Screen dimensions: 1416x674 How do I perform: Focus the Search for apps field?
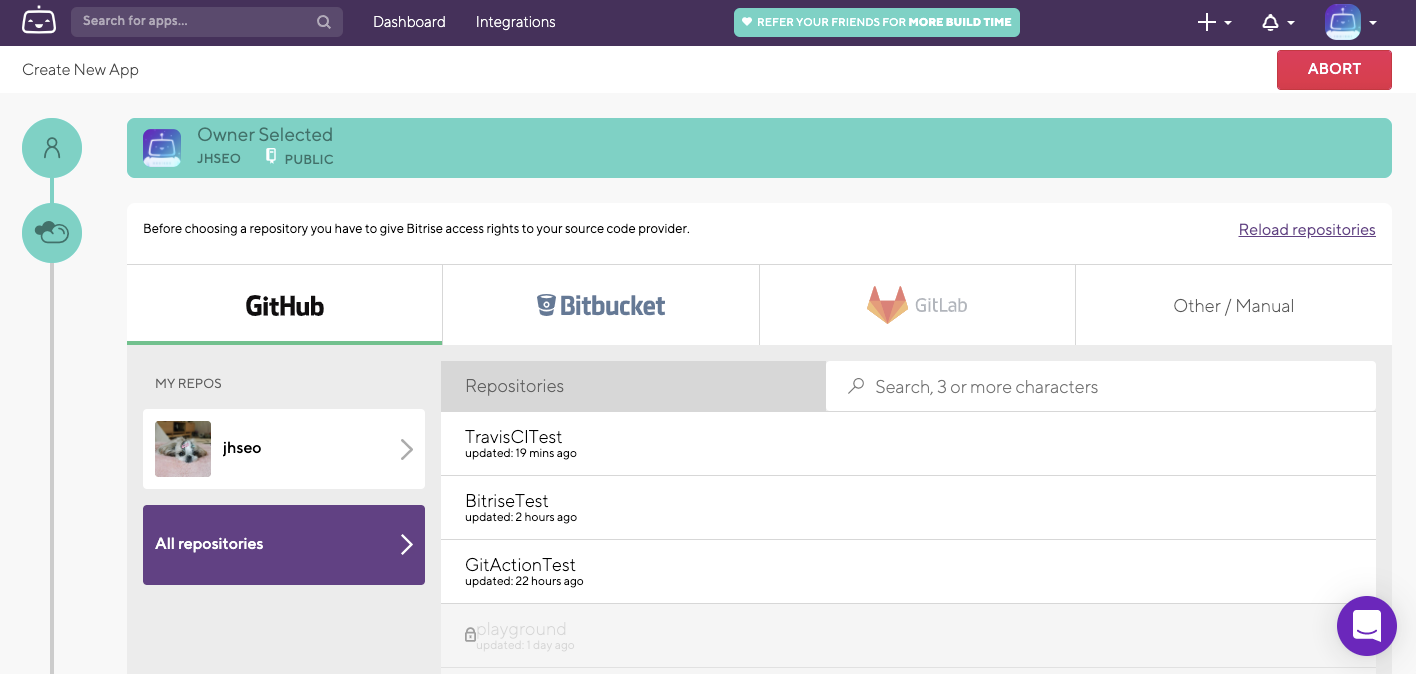207,22
